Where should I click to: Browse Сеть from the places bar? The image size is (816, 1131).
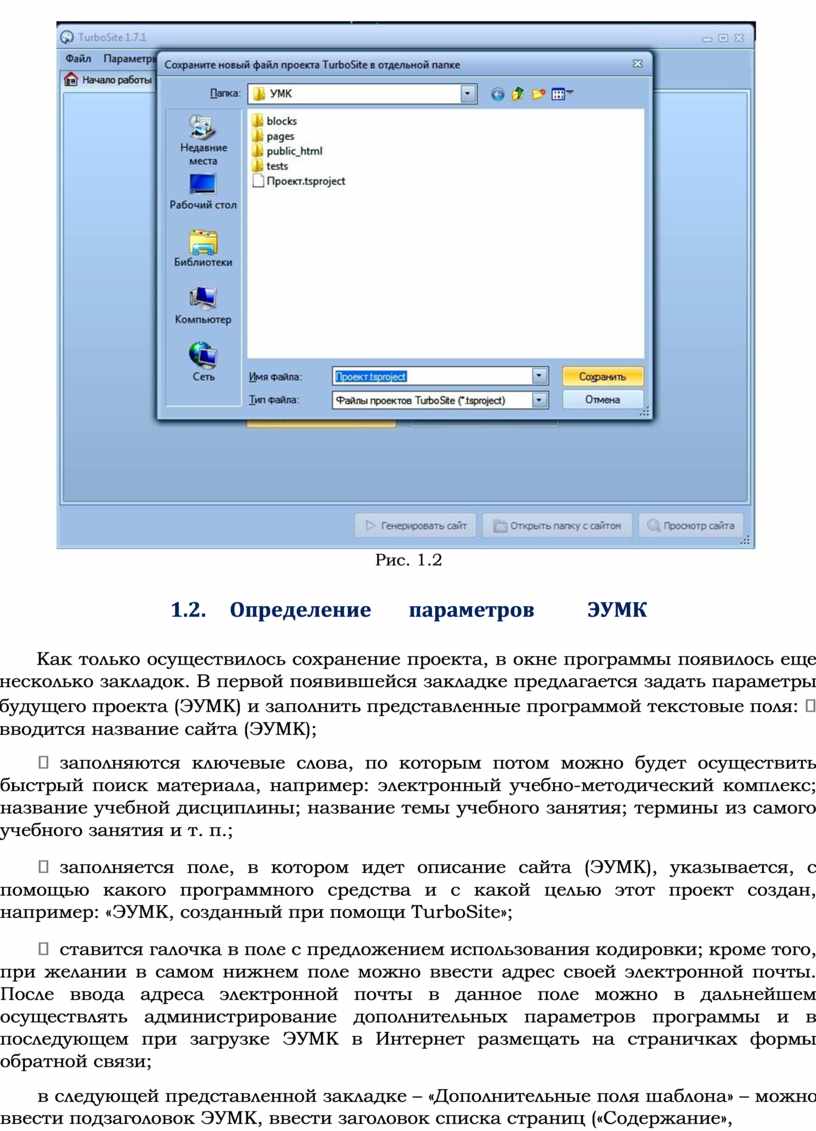point(203,362)
